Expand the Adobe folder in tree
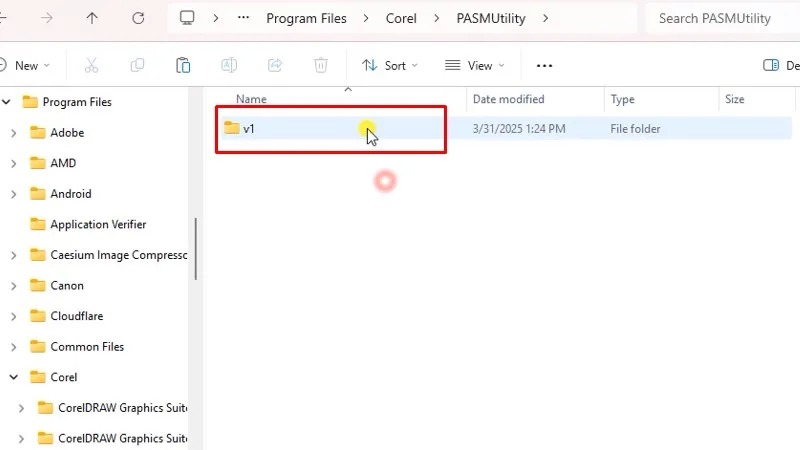 pos(13,133)
